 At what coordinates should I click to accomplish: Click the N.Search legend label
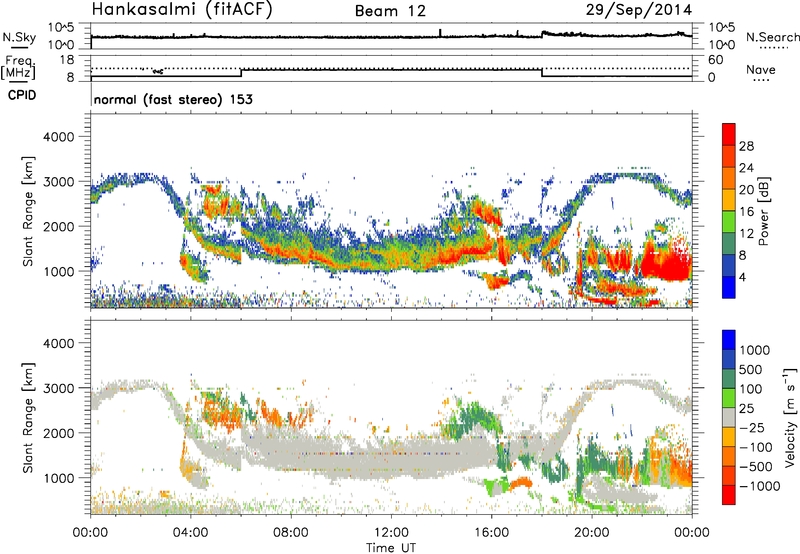click(772, 37)
